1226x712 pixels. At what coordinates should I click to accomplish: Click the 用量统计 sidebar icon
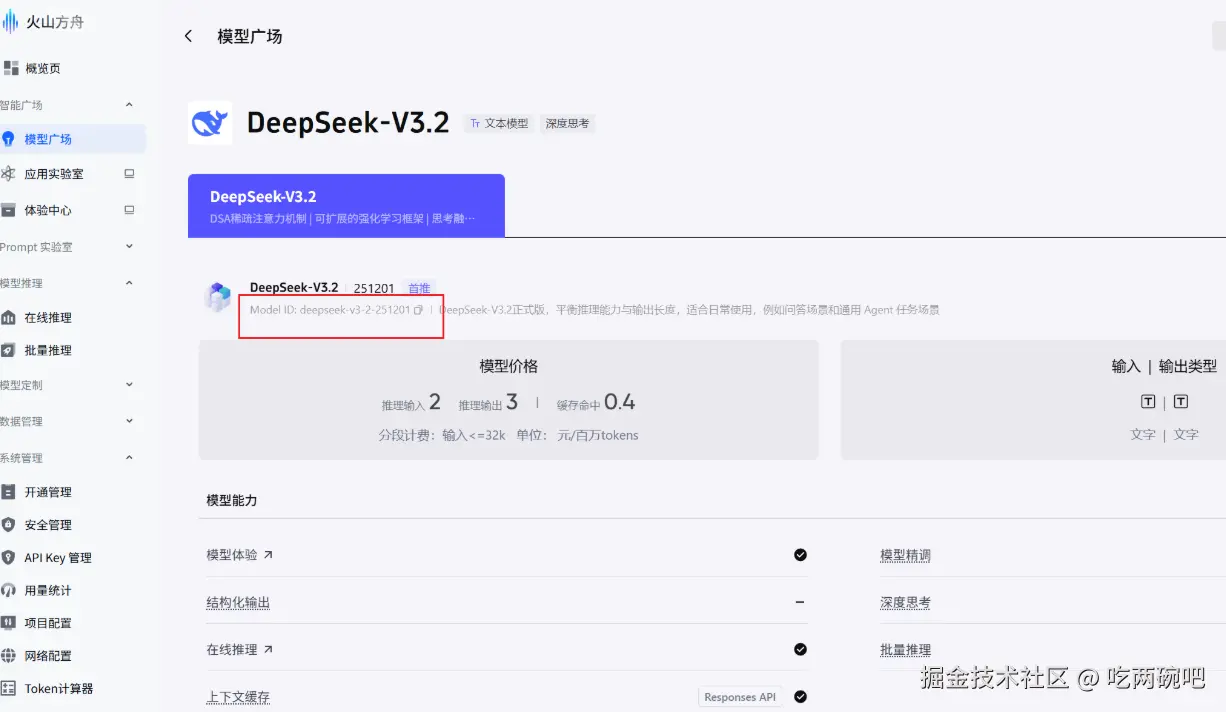[9, 590]
